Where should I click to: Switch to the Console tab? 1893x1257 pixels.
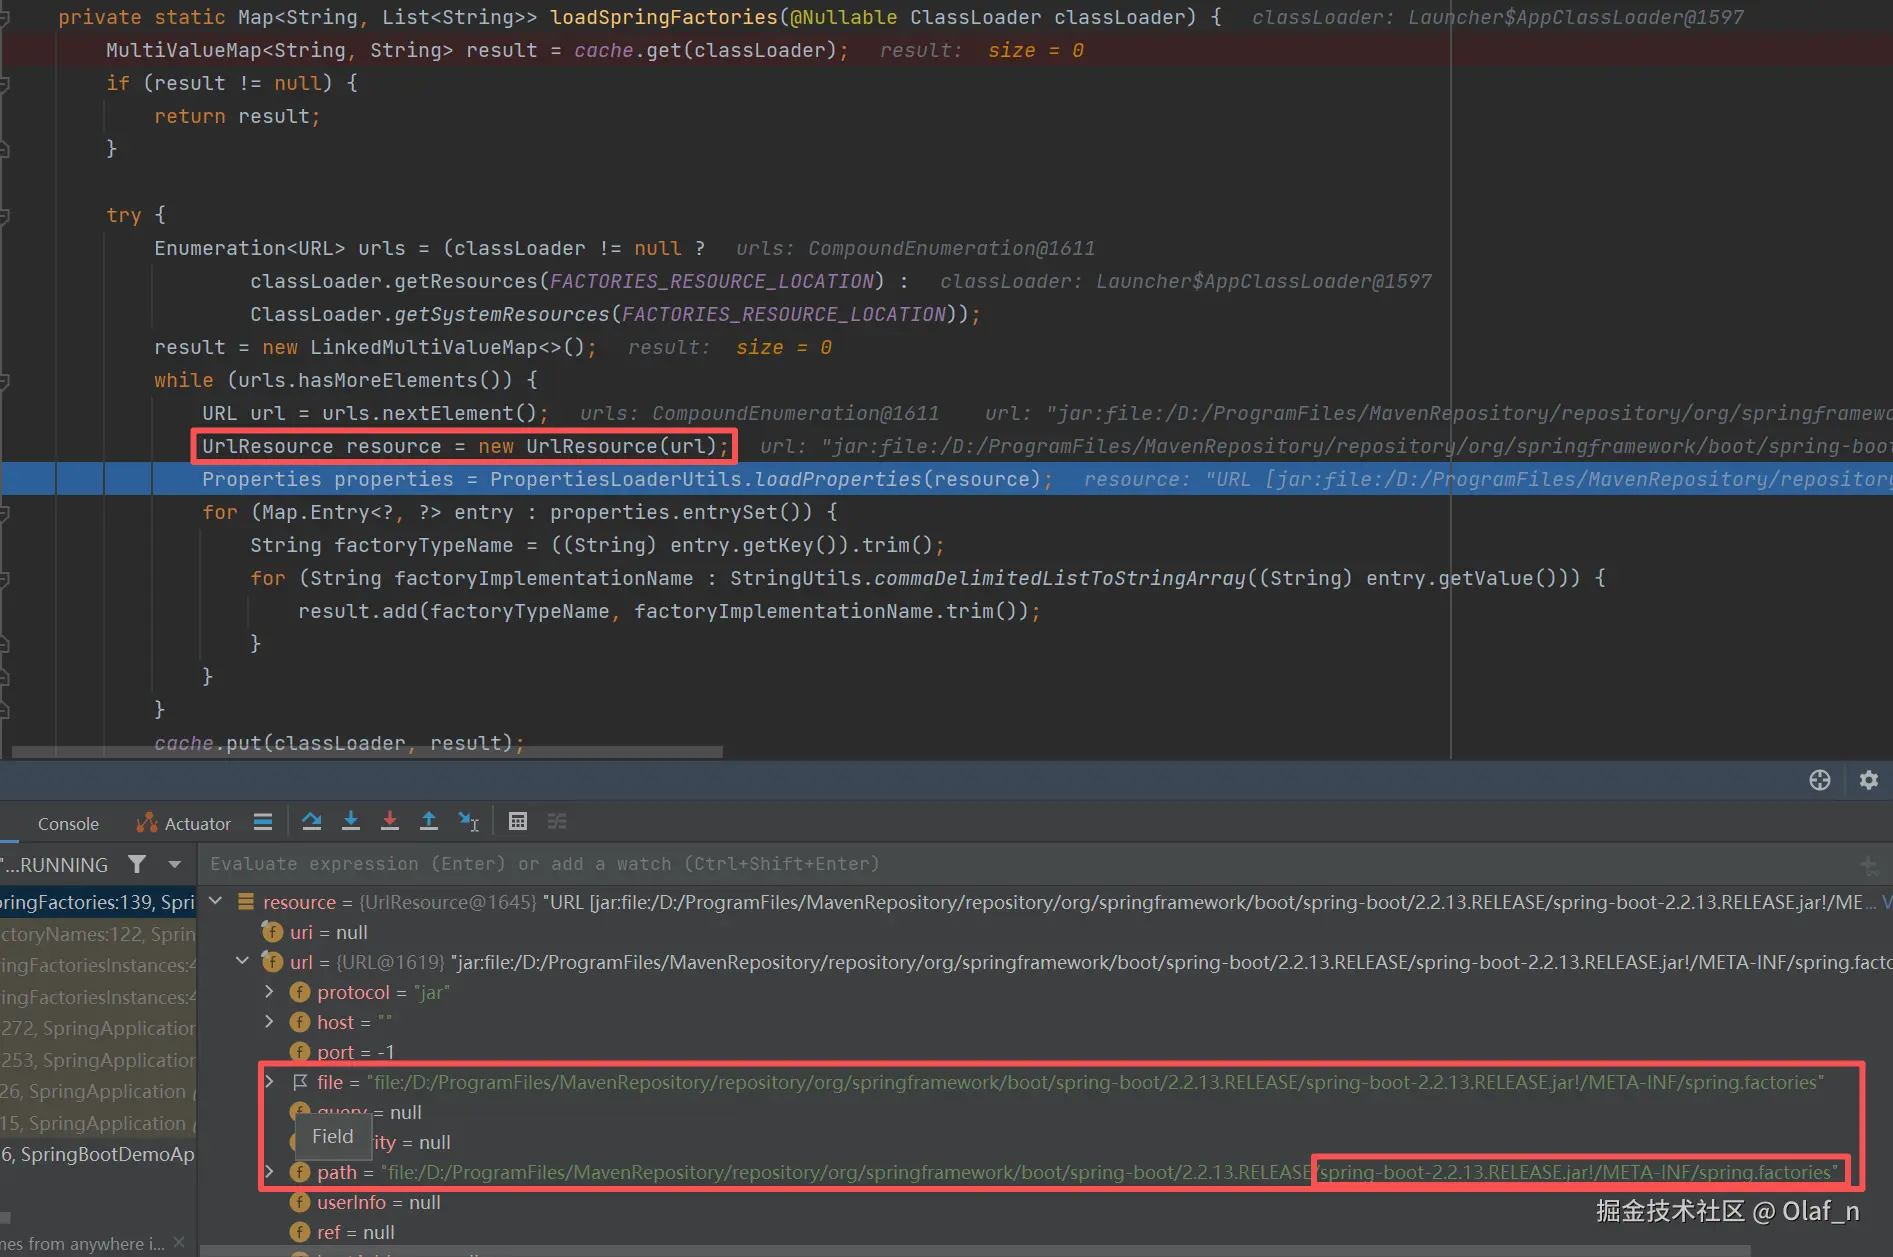pos(68,824)
